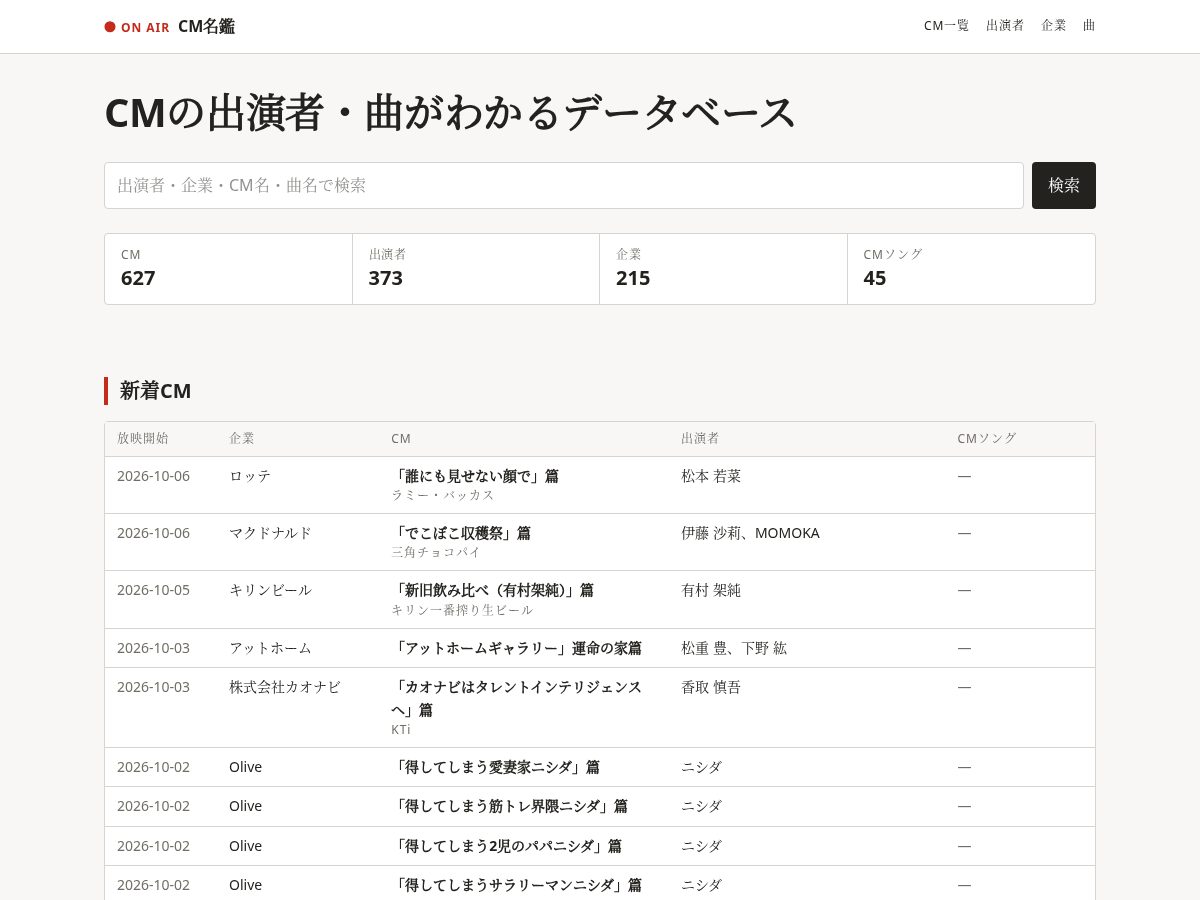1200x900 pixels.
Task: Open 「得してしまう2児のパパニシダ」篇 entry
Action: [506, 846]
